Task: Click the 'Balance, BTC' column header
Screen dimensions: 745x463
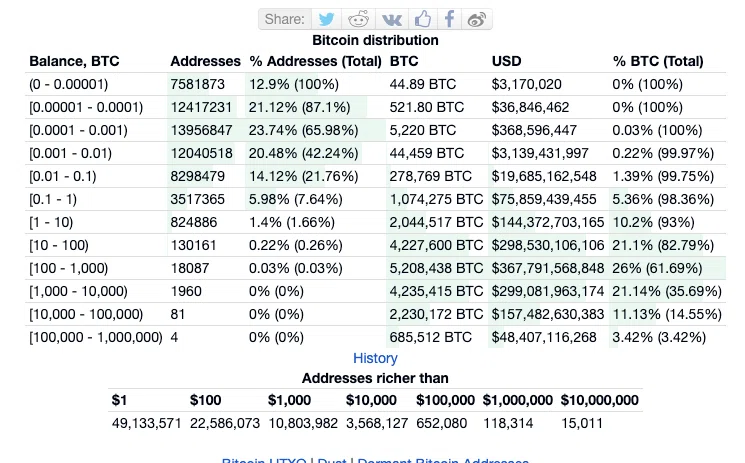Action: coord(74,61)
